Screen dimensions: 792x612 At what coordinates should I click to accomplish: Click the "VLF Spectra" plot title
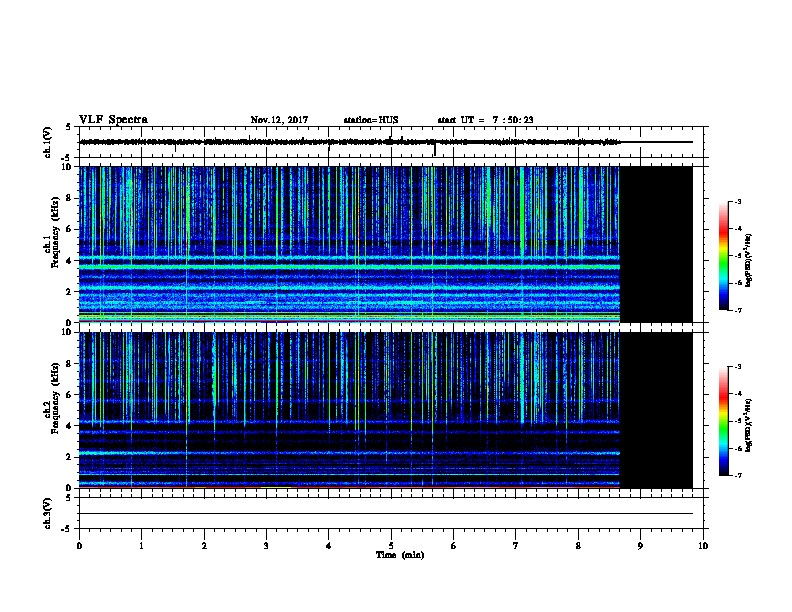point(113,120)
